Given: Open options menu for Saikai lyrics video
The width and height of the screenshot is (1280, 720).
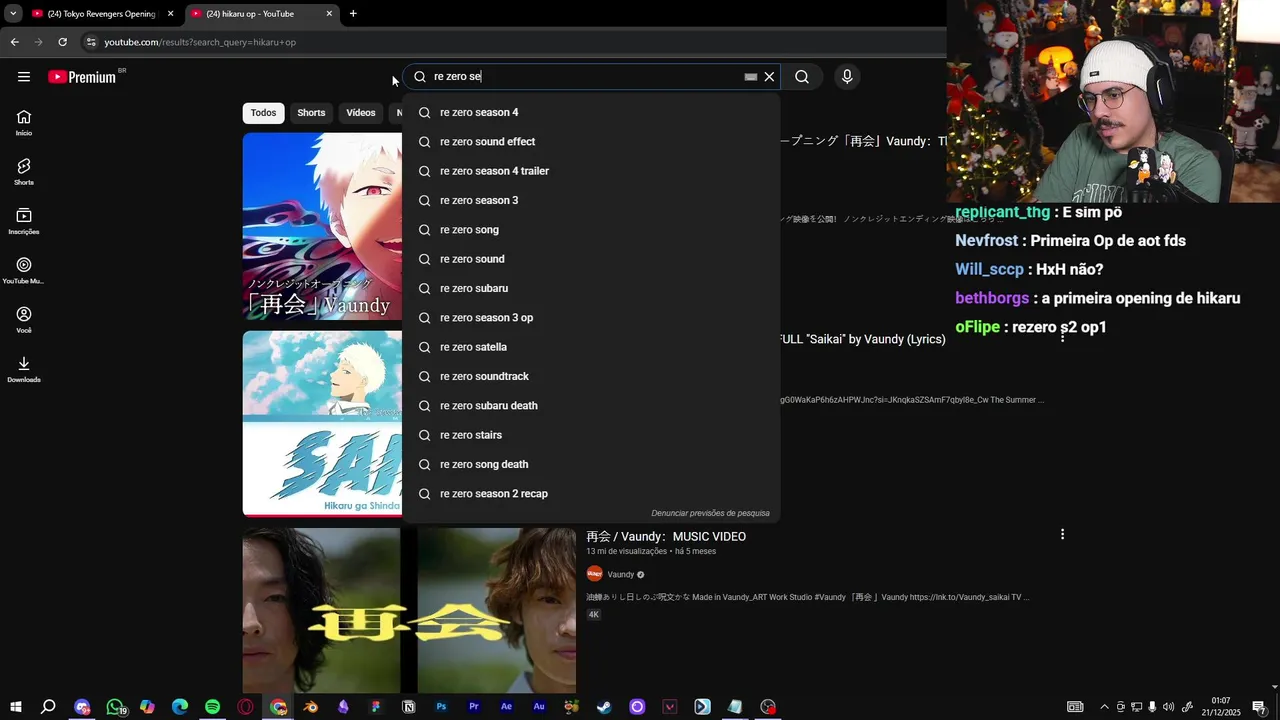Looking at the screenshot, I should click(x=1062, y=338).
